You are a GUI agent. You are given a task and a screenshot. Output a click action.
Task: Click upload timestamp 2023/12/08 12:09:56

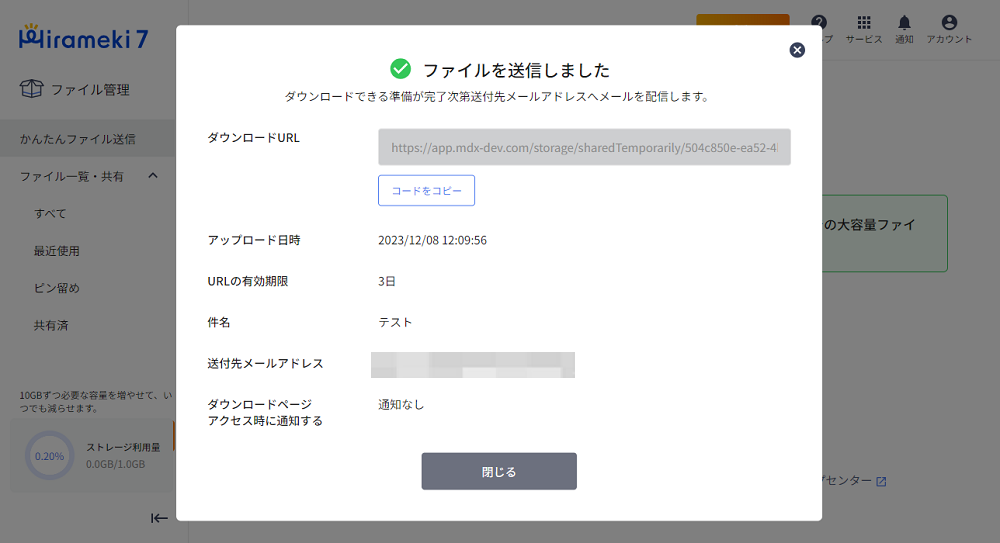coord(432,240)
